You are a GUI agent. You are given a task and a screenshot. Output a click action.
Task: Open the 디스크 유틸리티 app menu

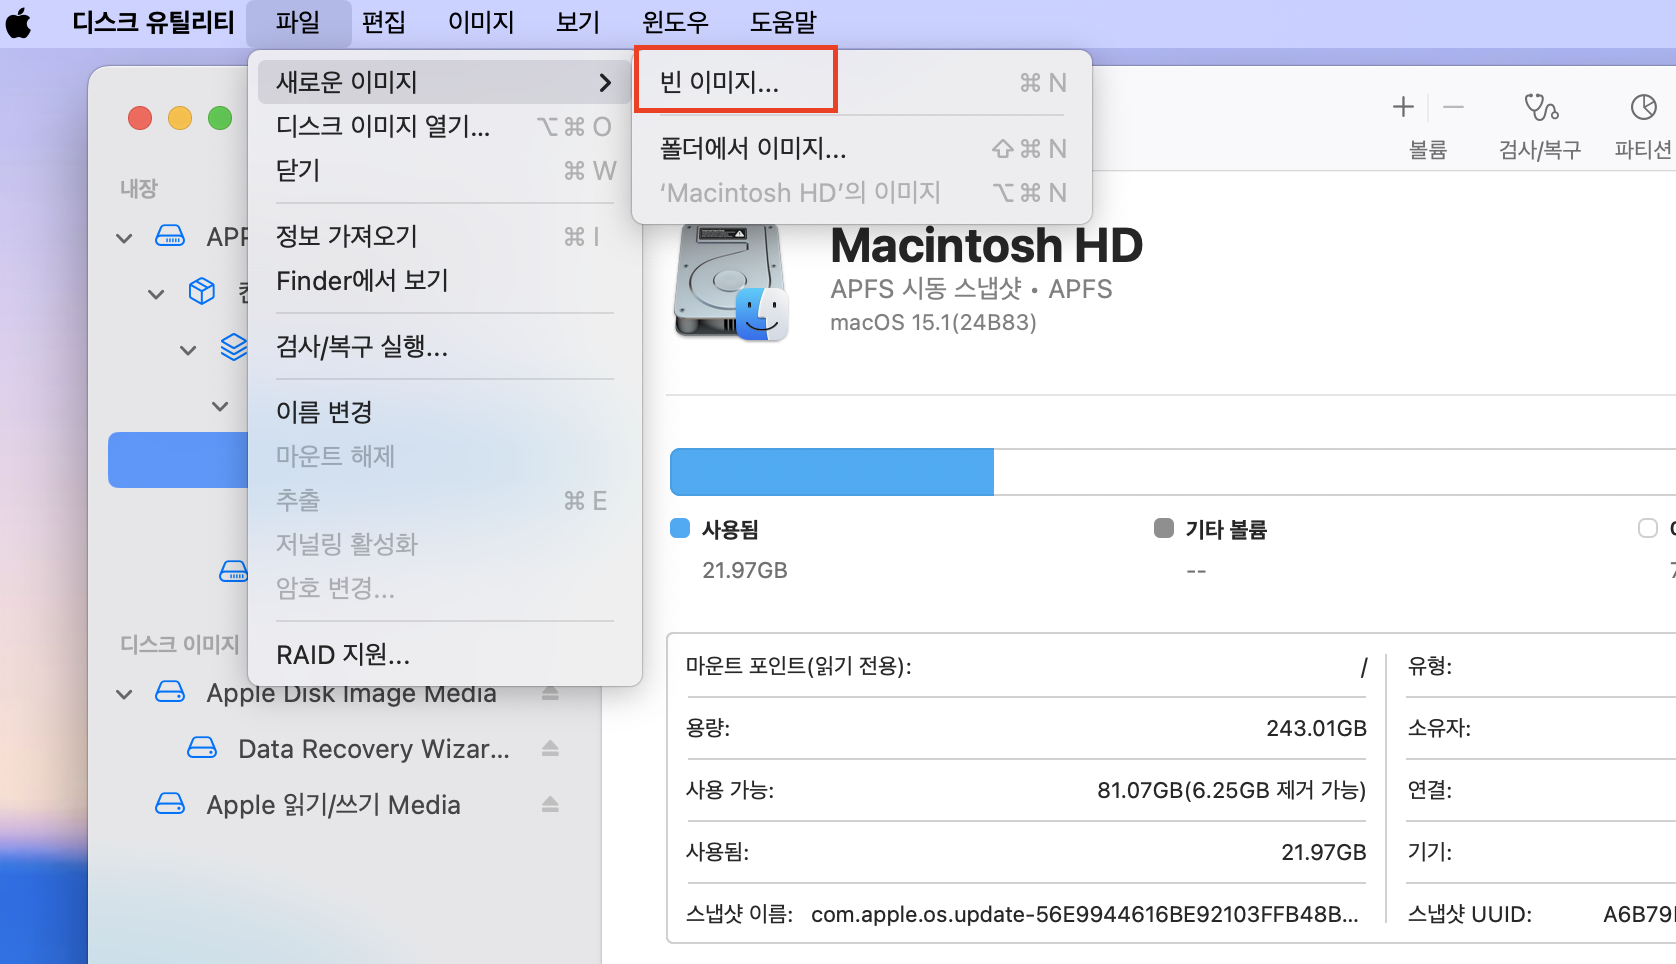(x=153, y=22)
